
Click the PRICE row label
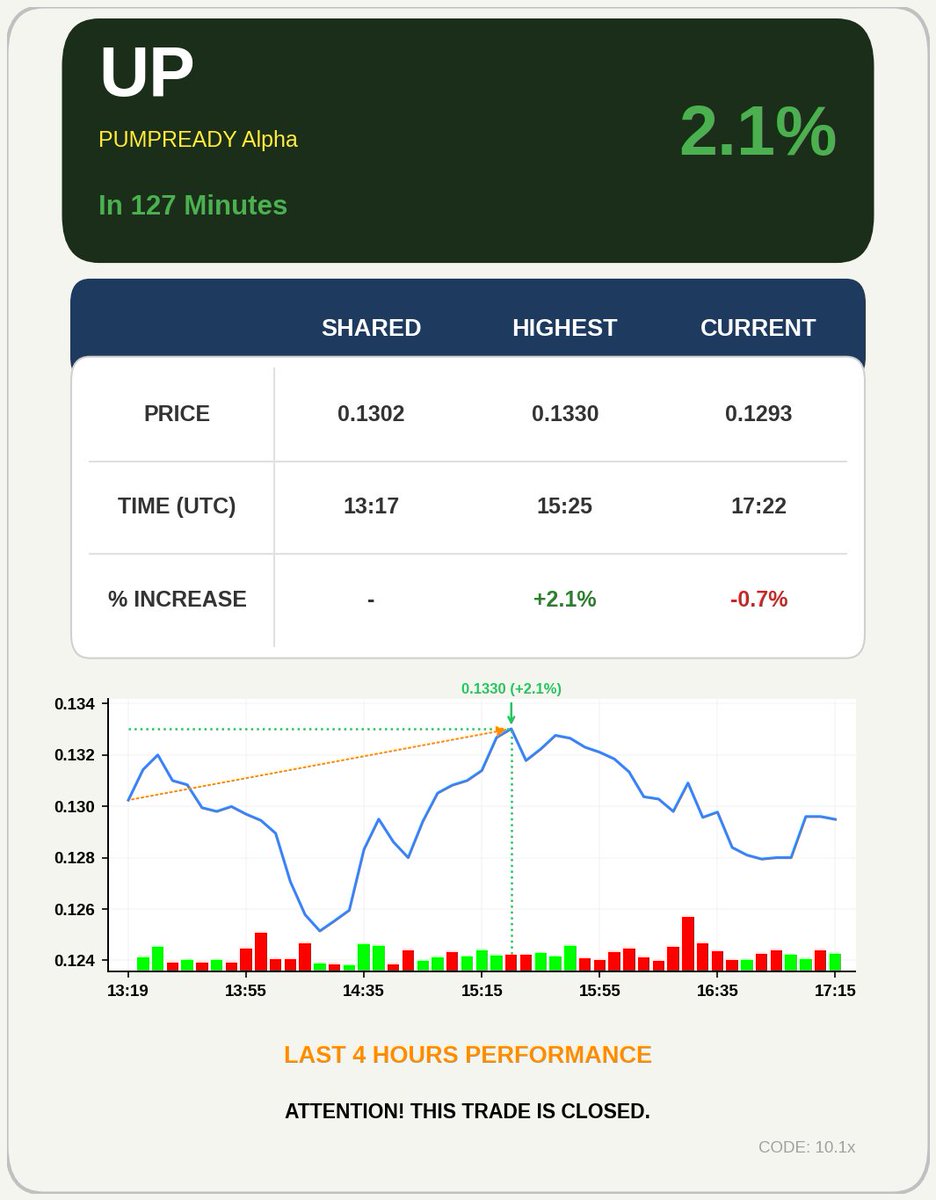pos(177,414)
